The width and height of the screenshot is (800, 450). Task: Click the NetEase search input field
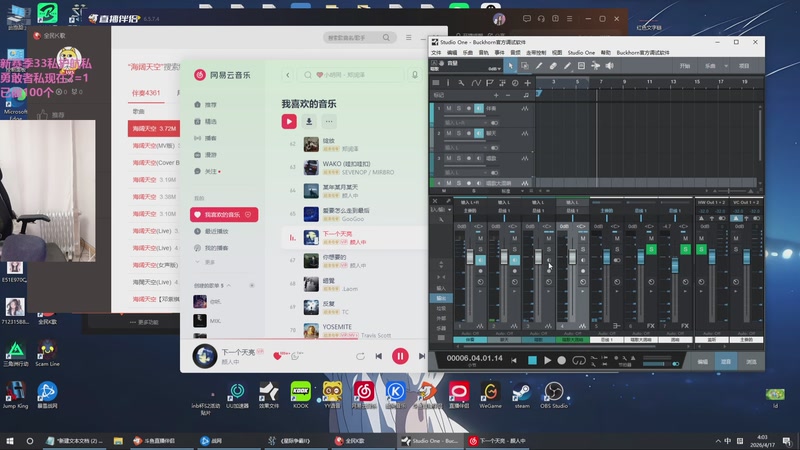352,75
